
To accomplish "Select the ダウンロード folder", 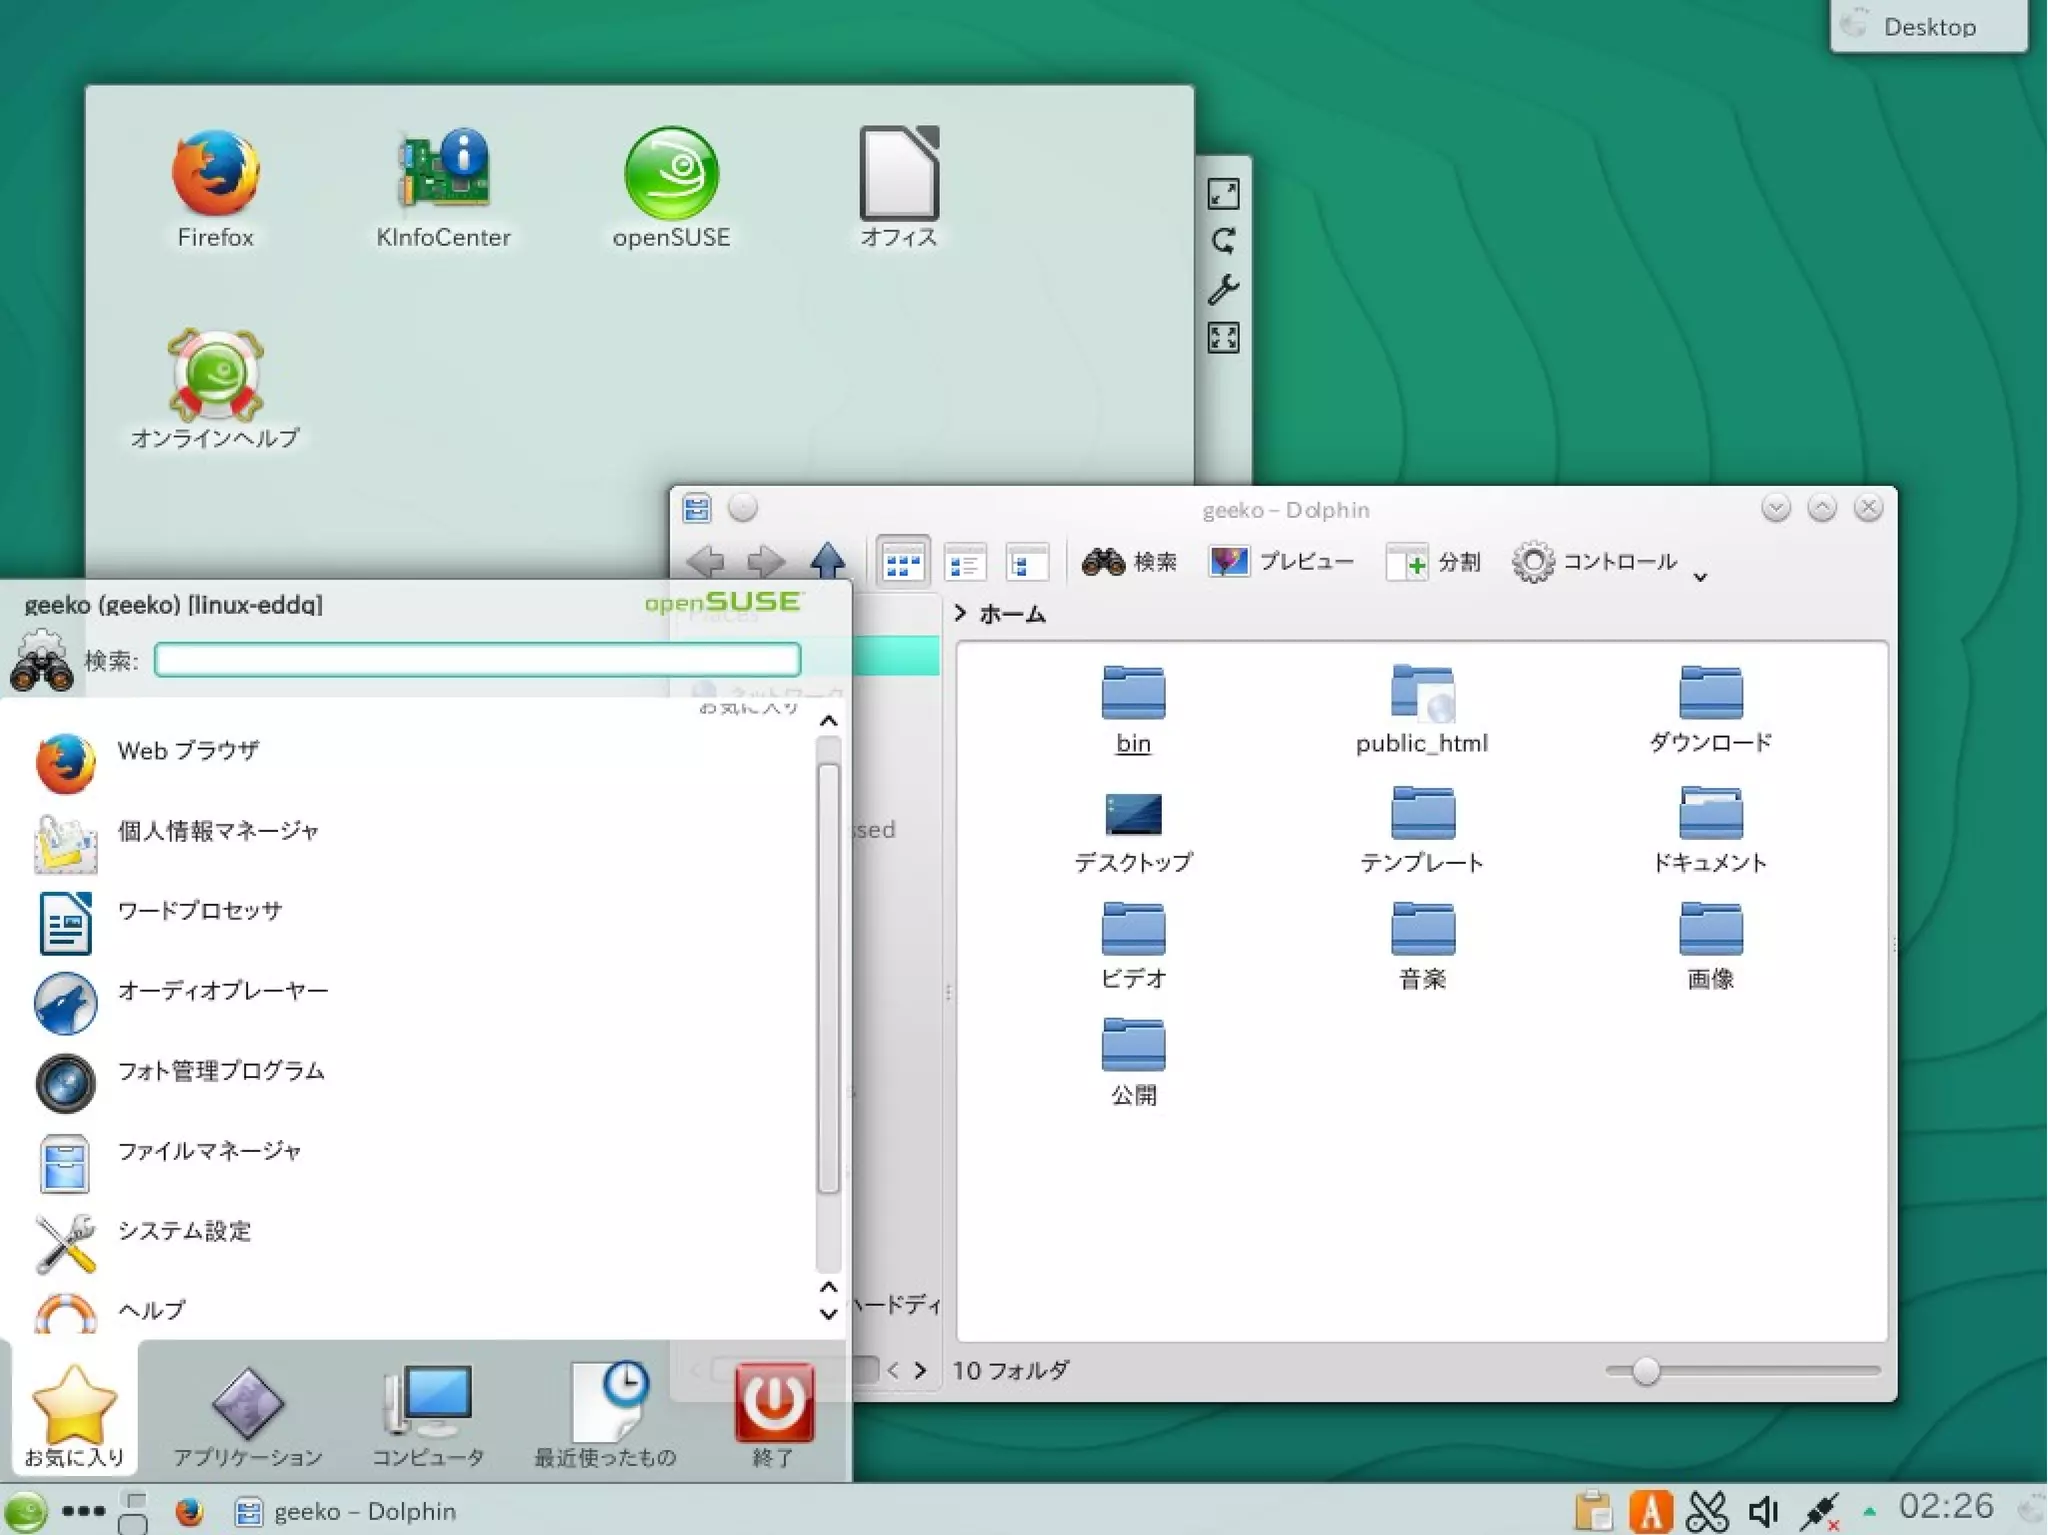I will tap(1710, 710).
